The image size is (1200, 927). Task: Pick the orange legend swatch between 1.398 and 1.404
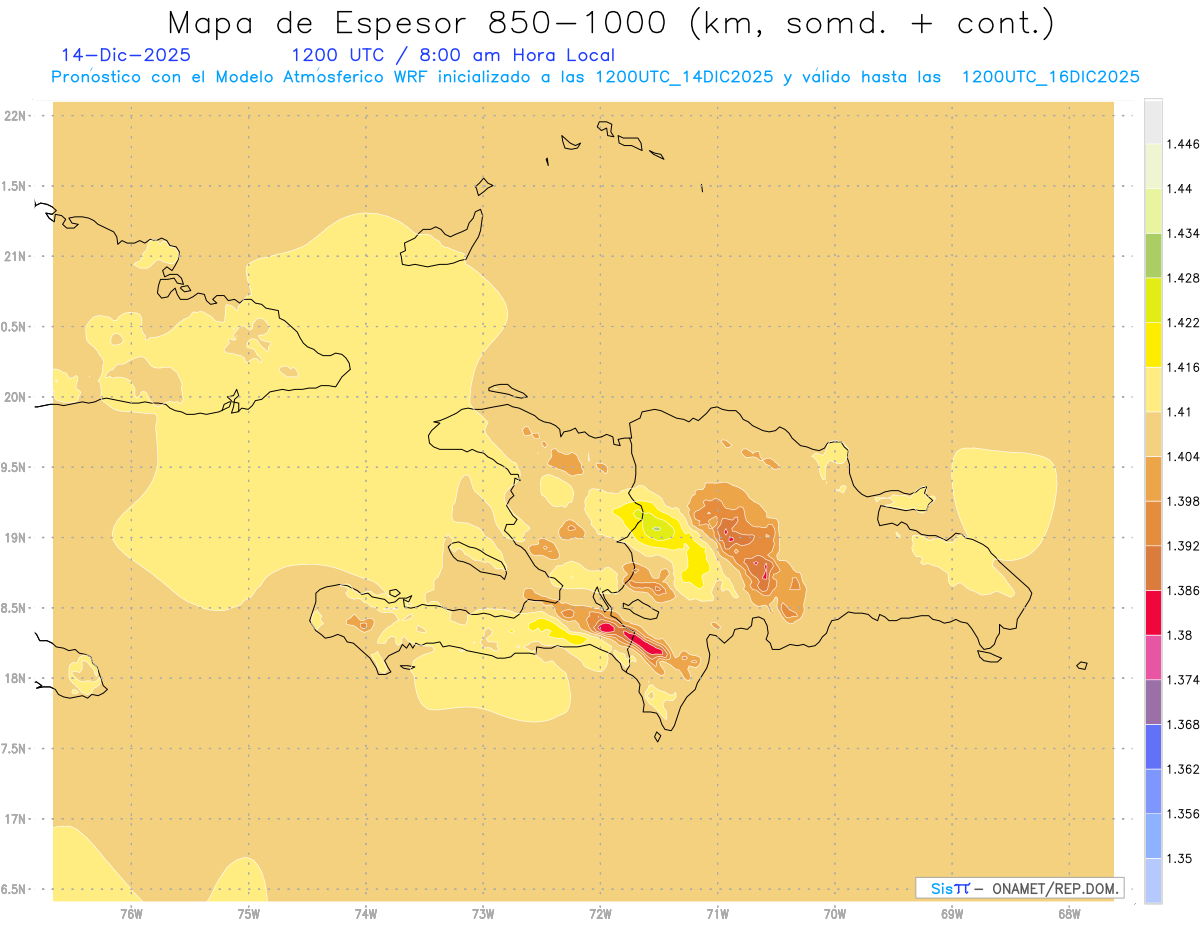pyautogui.click(x=1153, y=479)
